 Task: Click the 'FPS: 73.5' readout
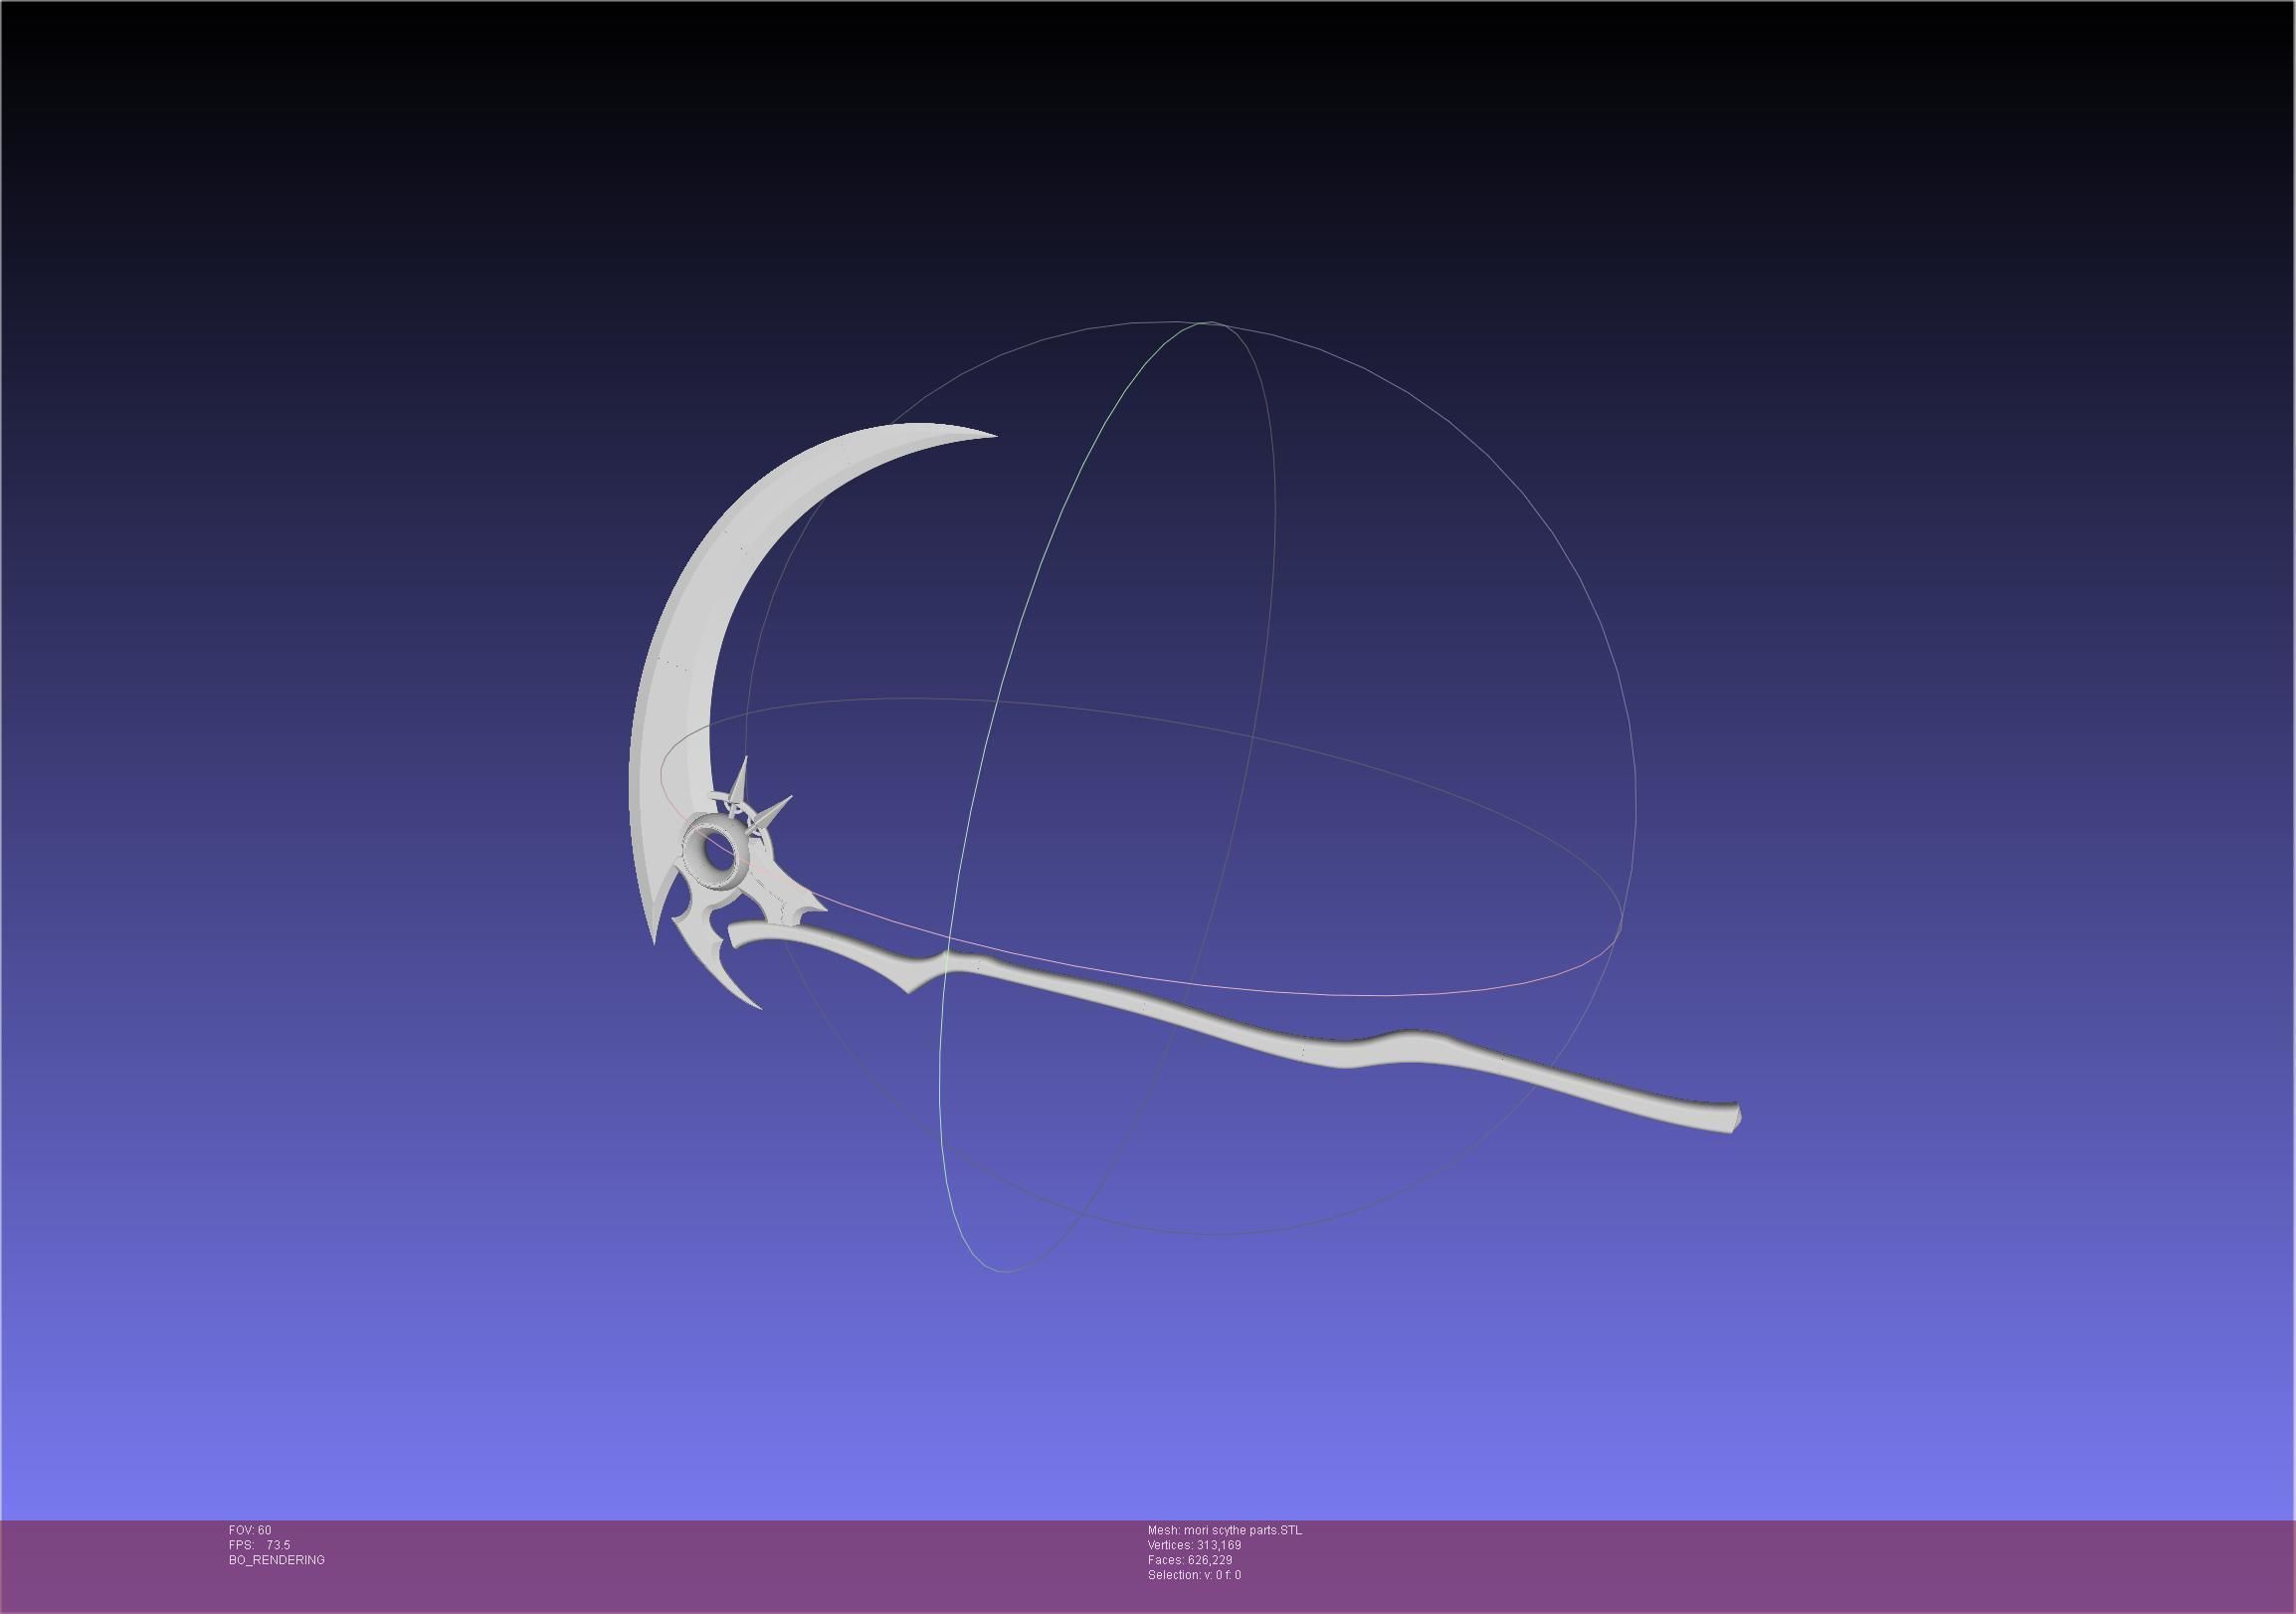[259, 1545]
